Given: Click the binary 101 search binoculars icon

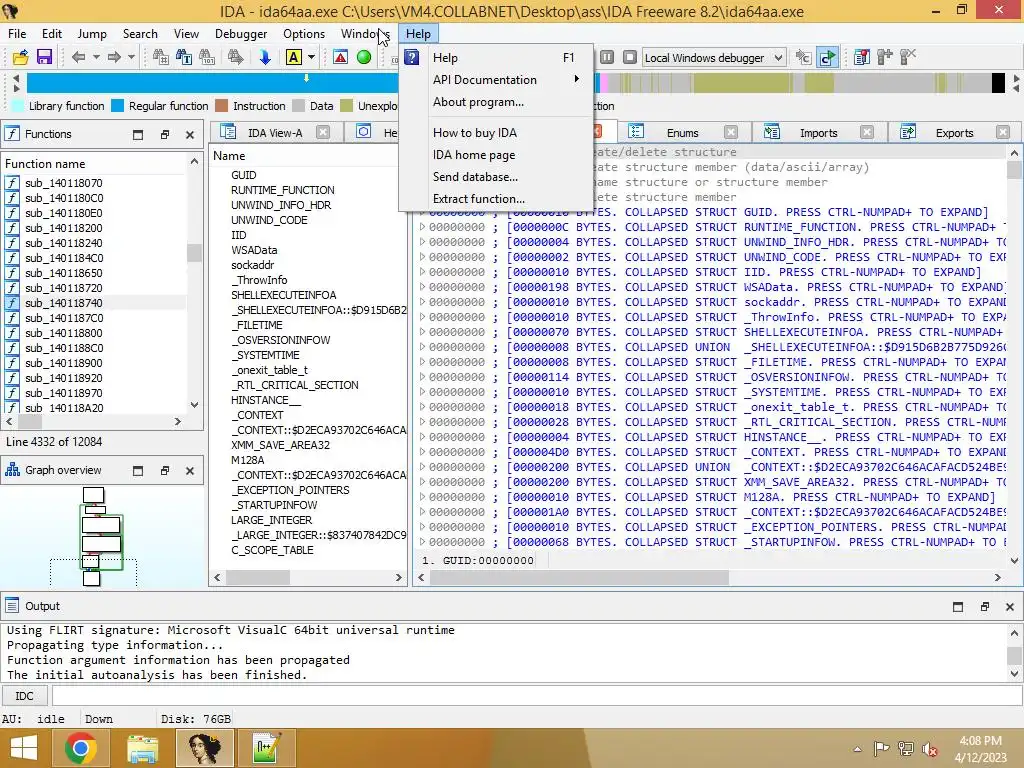Looking at the screenshot, I should coord(207,57).
